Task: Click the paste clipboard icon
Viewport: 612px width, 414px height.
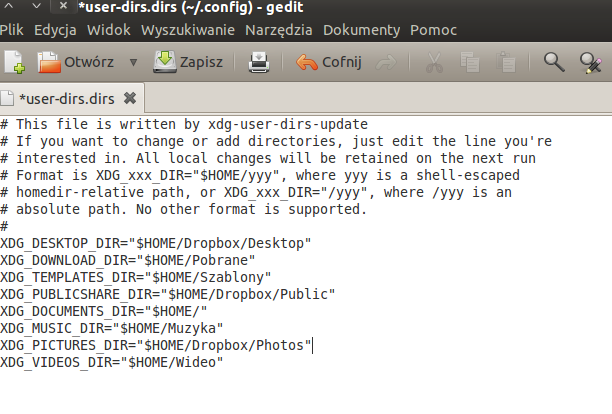Action: (506, 62)
